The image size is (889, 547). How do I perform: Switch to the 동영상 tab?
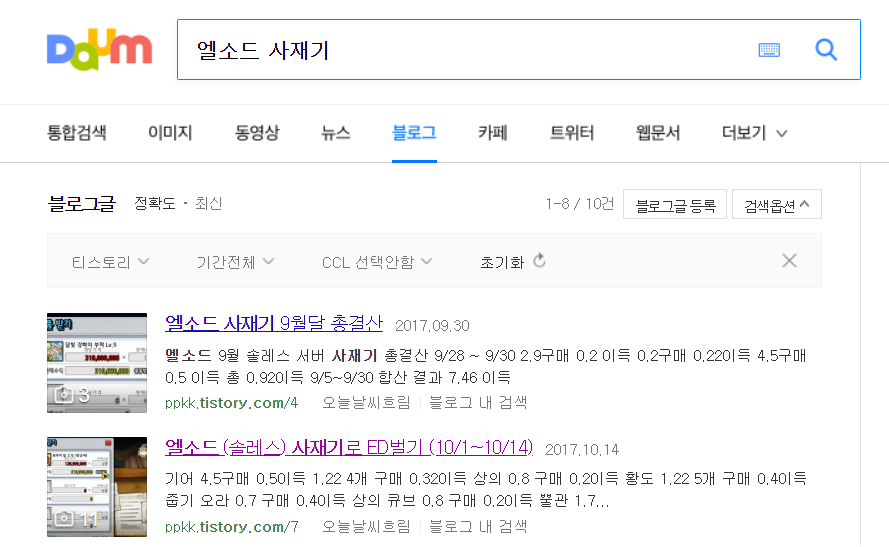click(x=257, y=133)
